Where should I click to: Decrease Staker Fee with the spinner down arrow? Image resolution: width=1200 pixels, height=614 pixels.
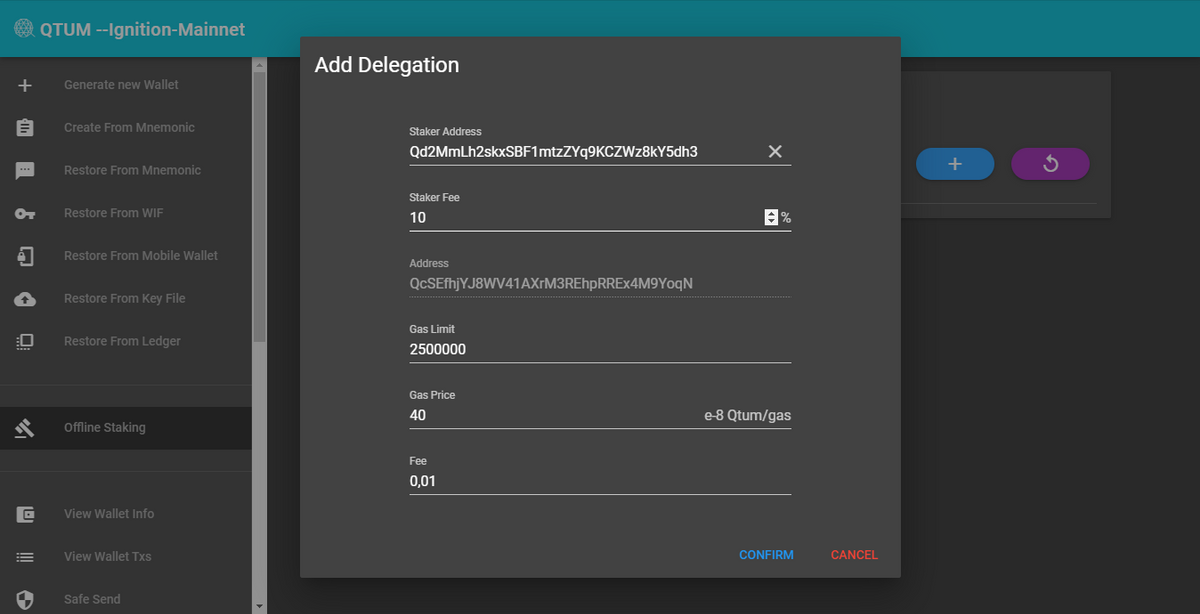point(771,221)
